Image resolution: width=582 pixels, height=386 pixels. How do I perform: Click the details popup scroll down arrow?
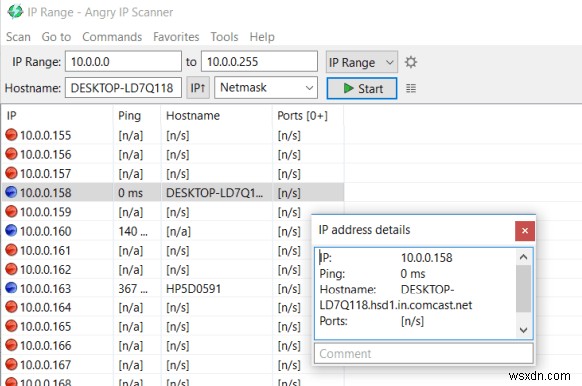click(x=523, y=330)
